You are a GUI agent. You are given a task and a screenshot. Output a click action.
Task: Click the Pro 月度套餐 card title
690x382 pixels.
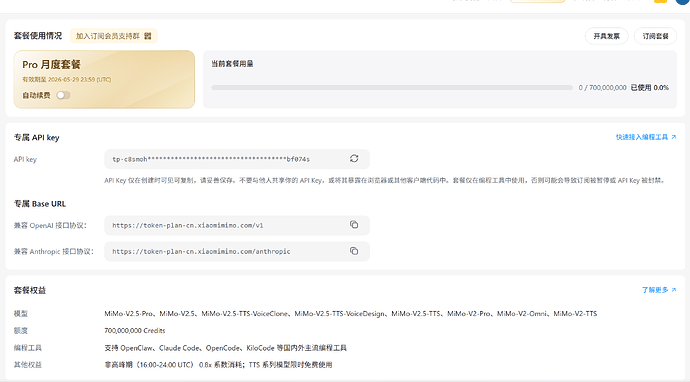click(51, 65)
